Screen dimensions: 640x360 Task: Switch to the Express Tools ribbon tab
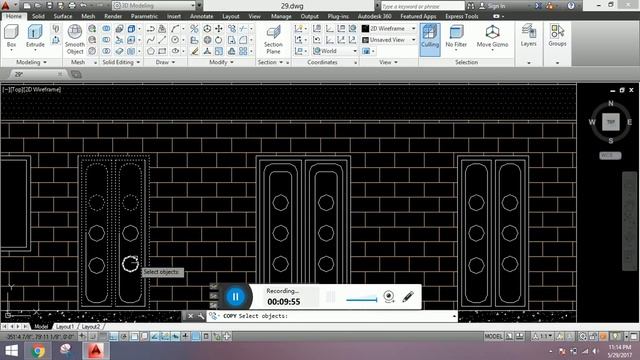[462, 16]
